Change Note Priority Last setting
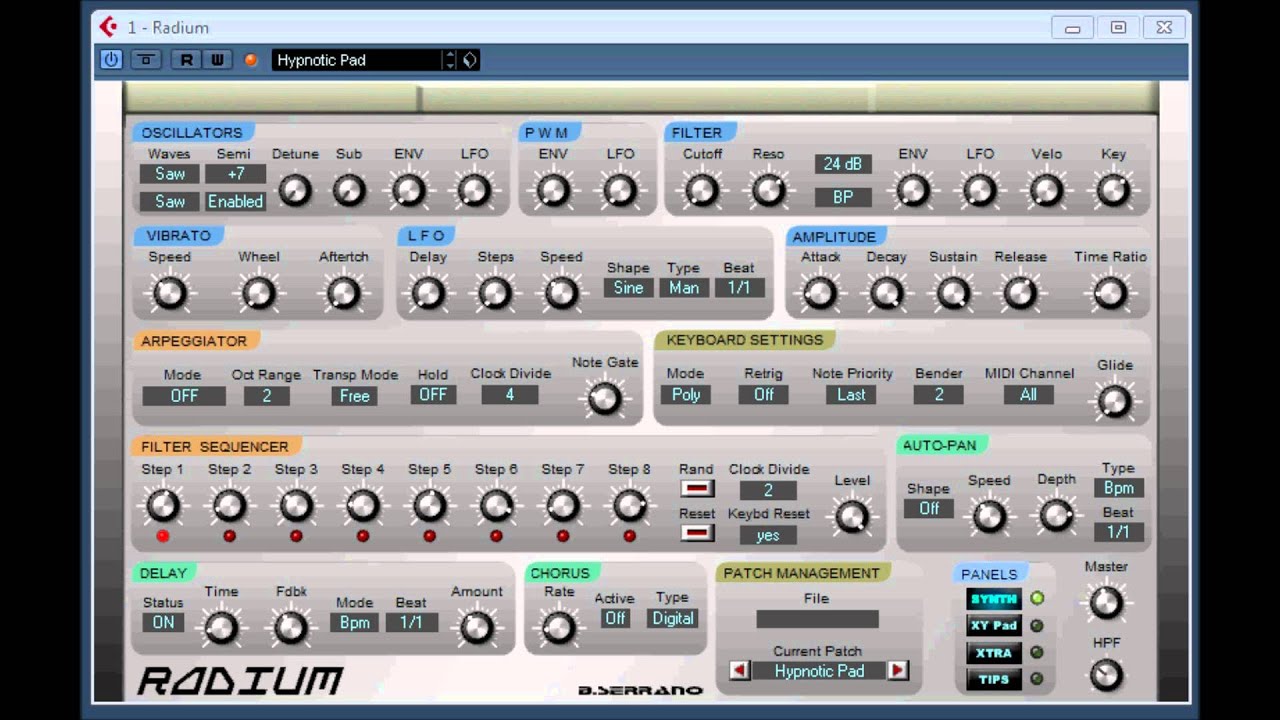 [x=852, y=395]
